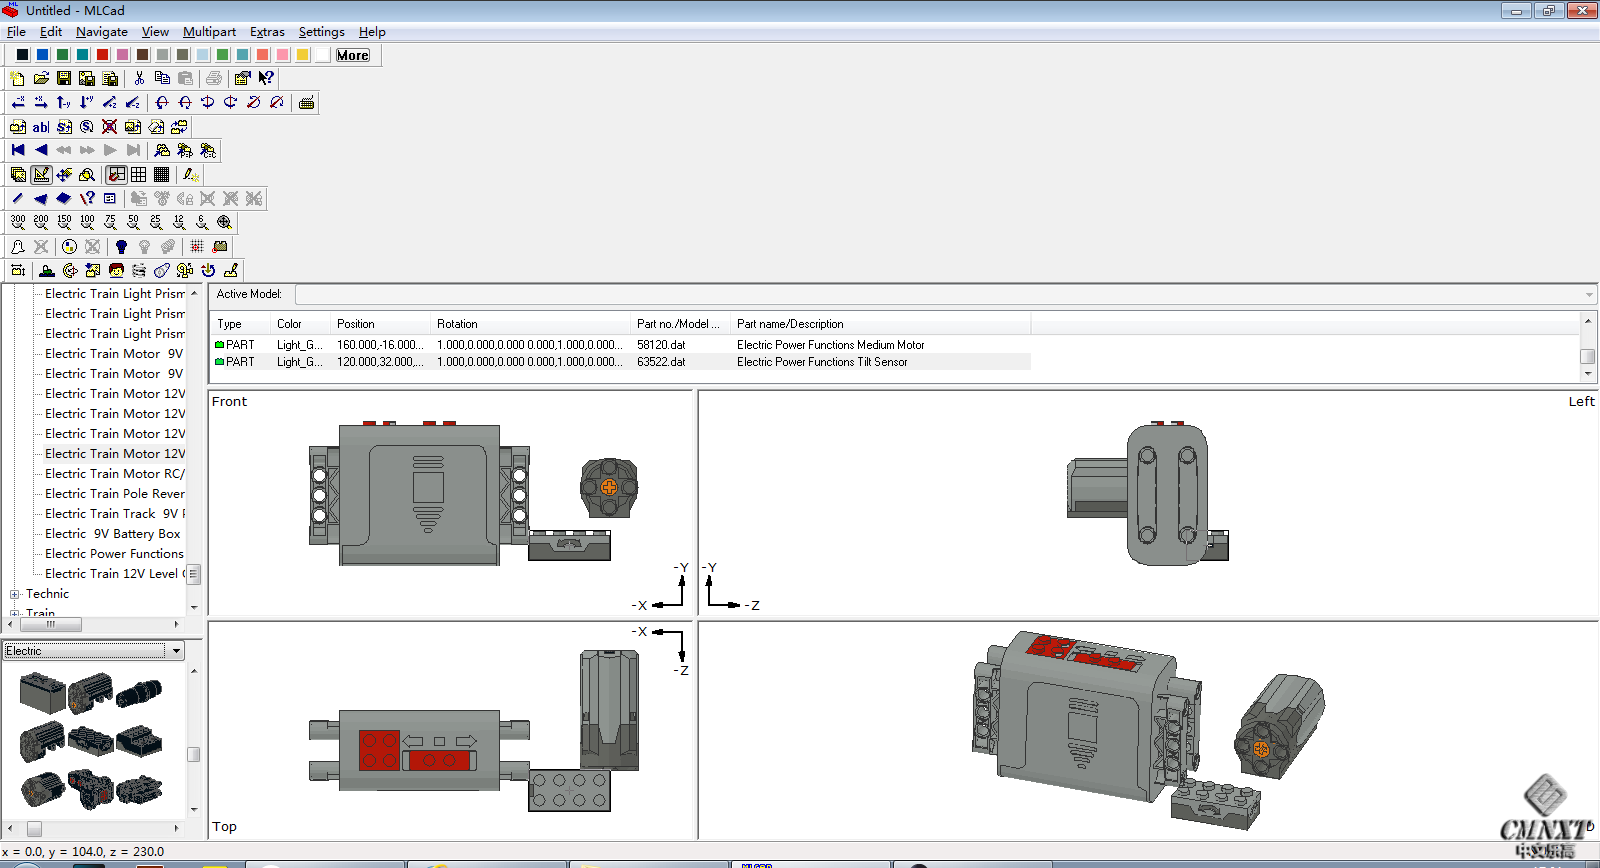Select 'Electric Train 12V Level' tree item
This screenshot has width=1600, height=868.
pyautogui.click(x=115, y=574)
